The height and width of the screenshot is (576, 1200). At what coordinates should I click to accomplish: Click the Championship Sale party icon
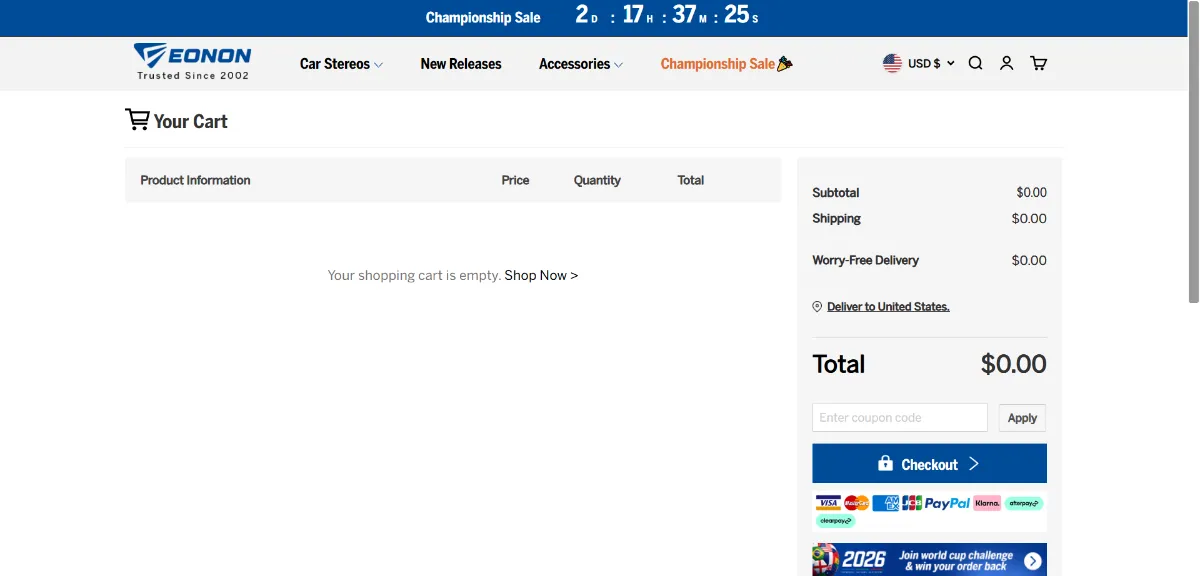point(785,63)
